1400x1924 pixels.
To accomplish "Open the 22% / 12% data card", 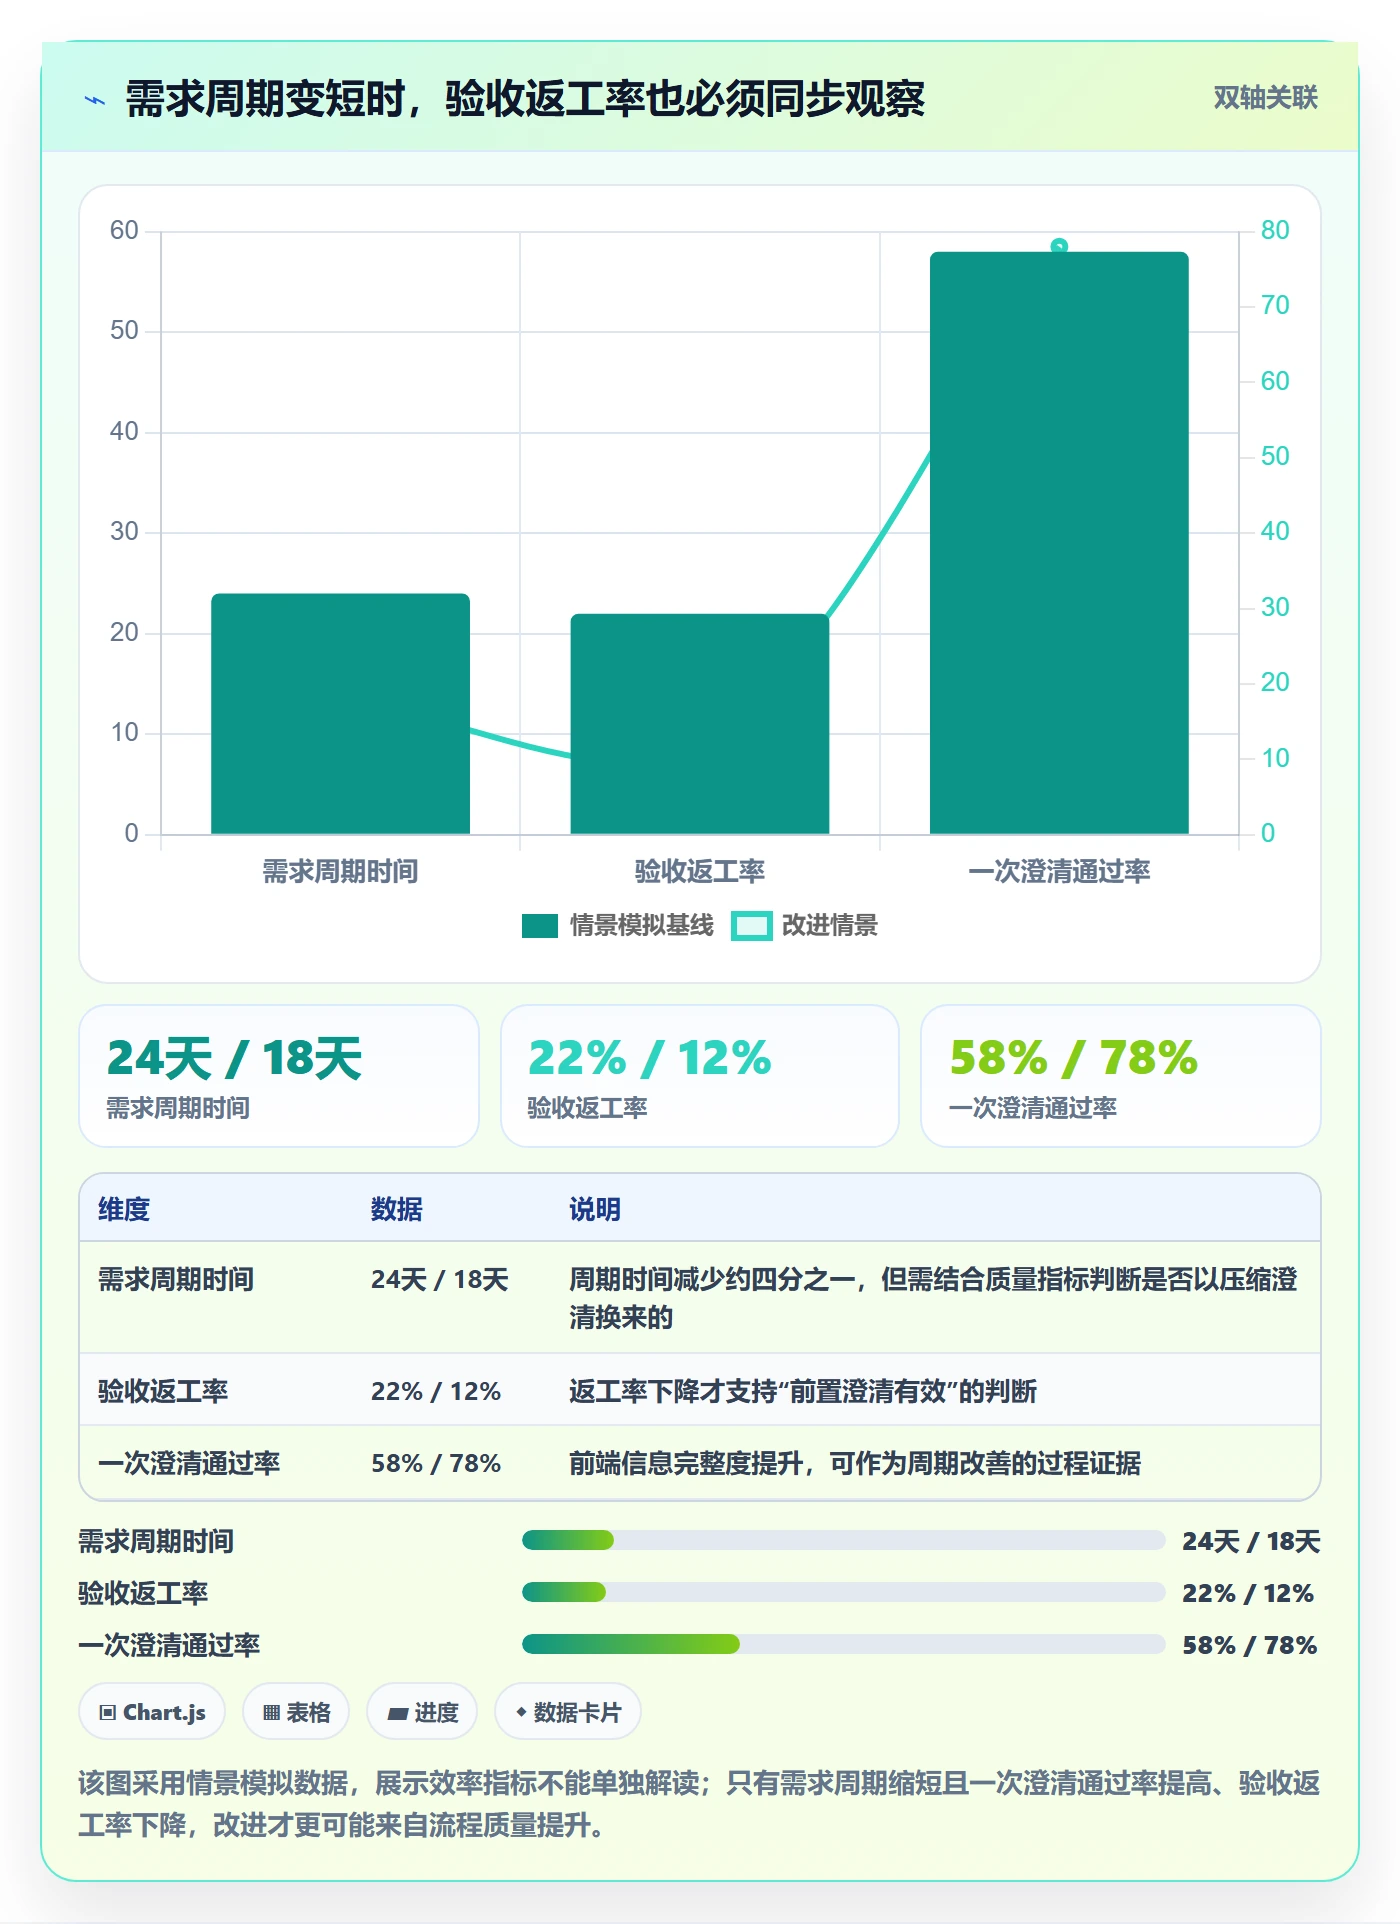I will pyautogui.click(x=700, y=1076).
